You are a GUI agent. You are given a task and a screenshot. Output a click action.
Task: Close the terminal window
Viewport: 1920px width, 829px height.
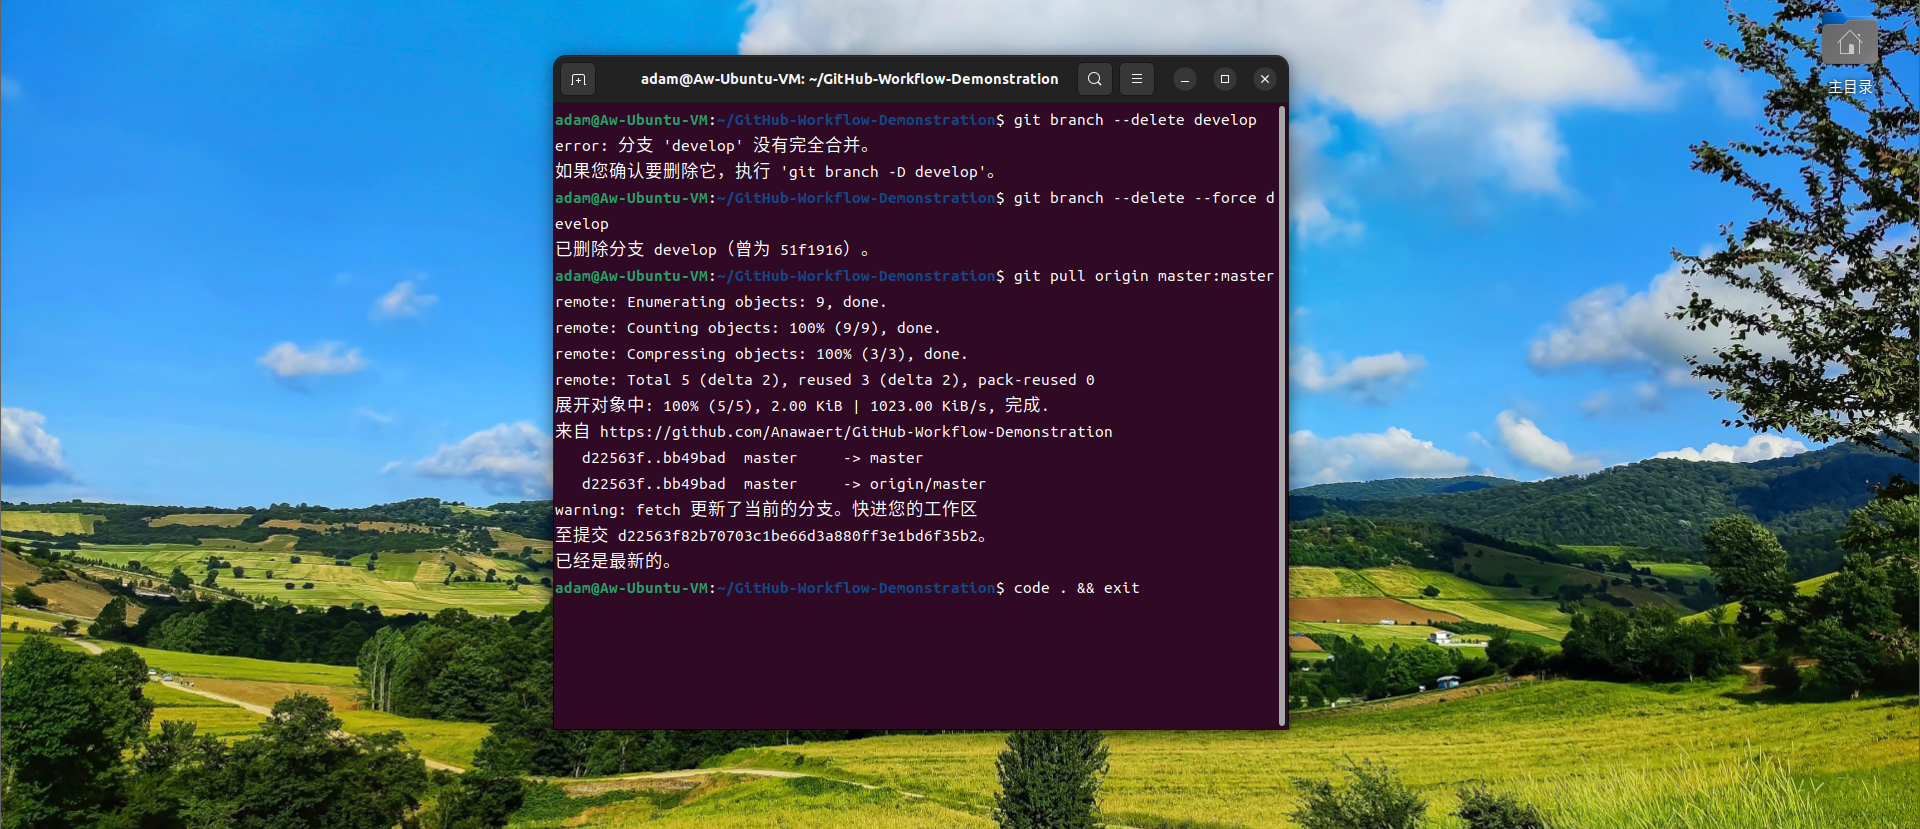point(1265,79)
